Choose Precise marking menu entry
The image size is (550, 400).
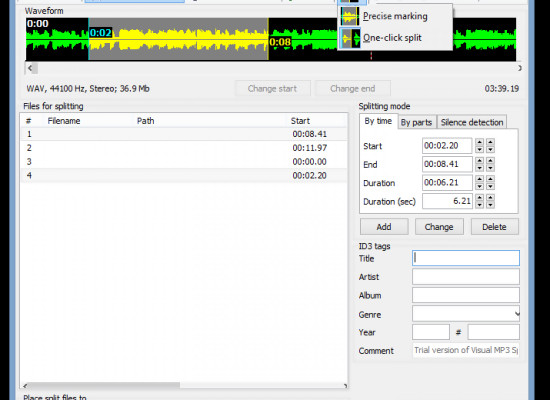tap(395, 16)
